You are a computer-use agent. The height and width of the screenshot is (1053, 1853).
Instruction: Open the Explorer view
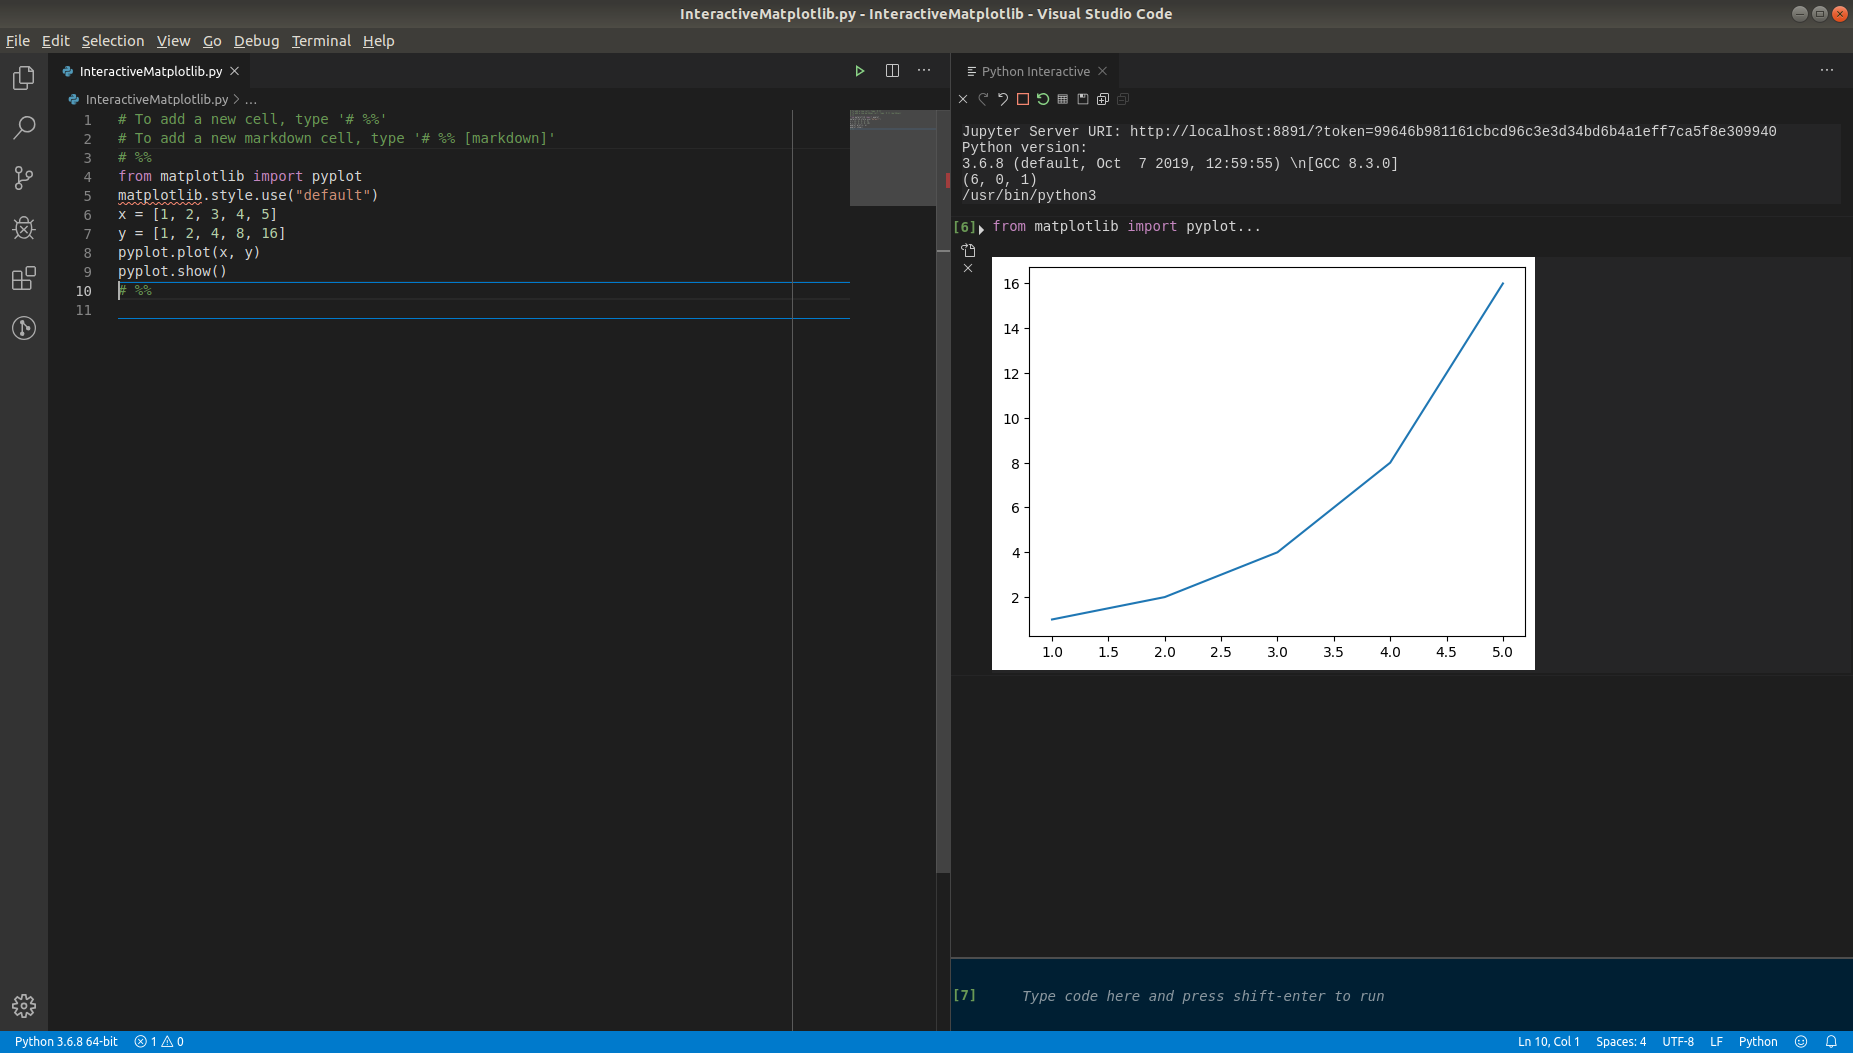[x=24, y=77]
